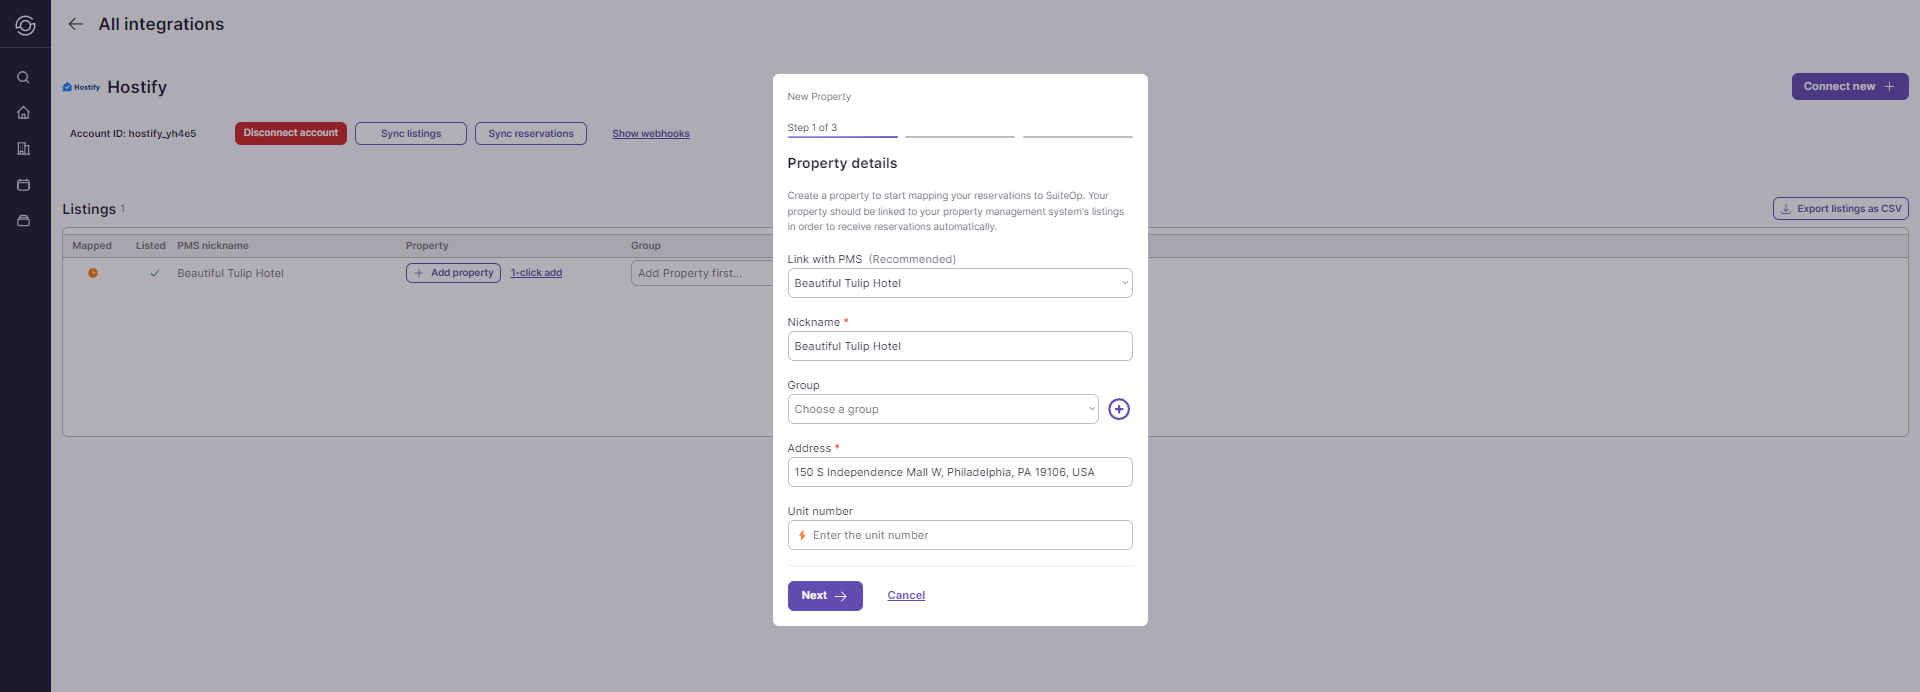This screenshot has width=1920, height=692.
Task: Click the Unit number input field
Action: coord(966,535)
